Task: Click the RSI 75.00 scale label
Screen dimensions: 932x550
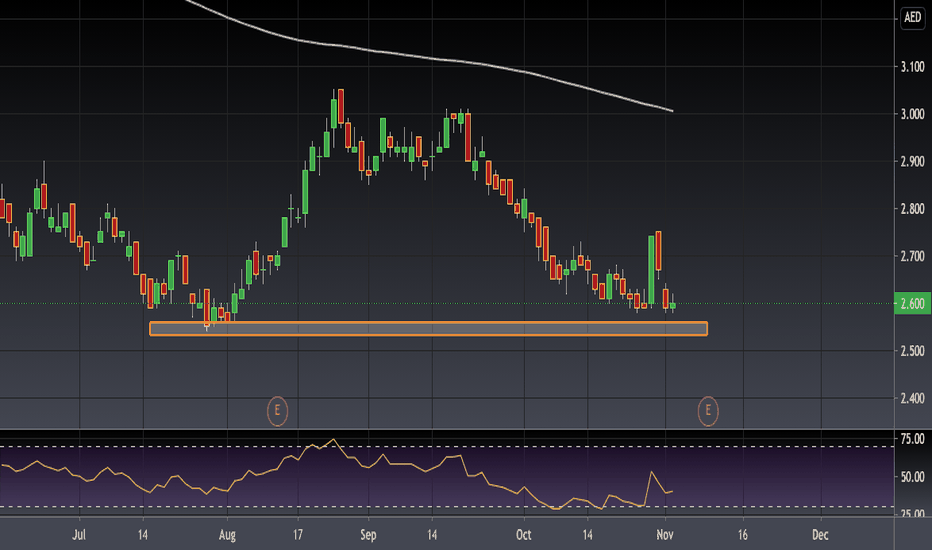Action: 912,439
